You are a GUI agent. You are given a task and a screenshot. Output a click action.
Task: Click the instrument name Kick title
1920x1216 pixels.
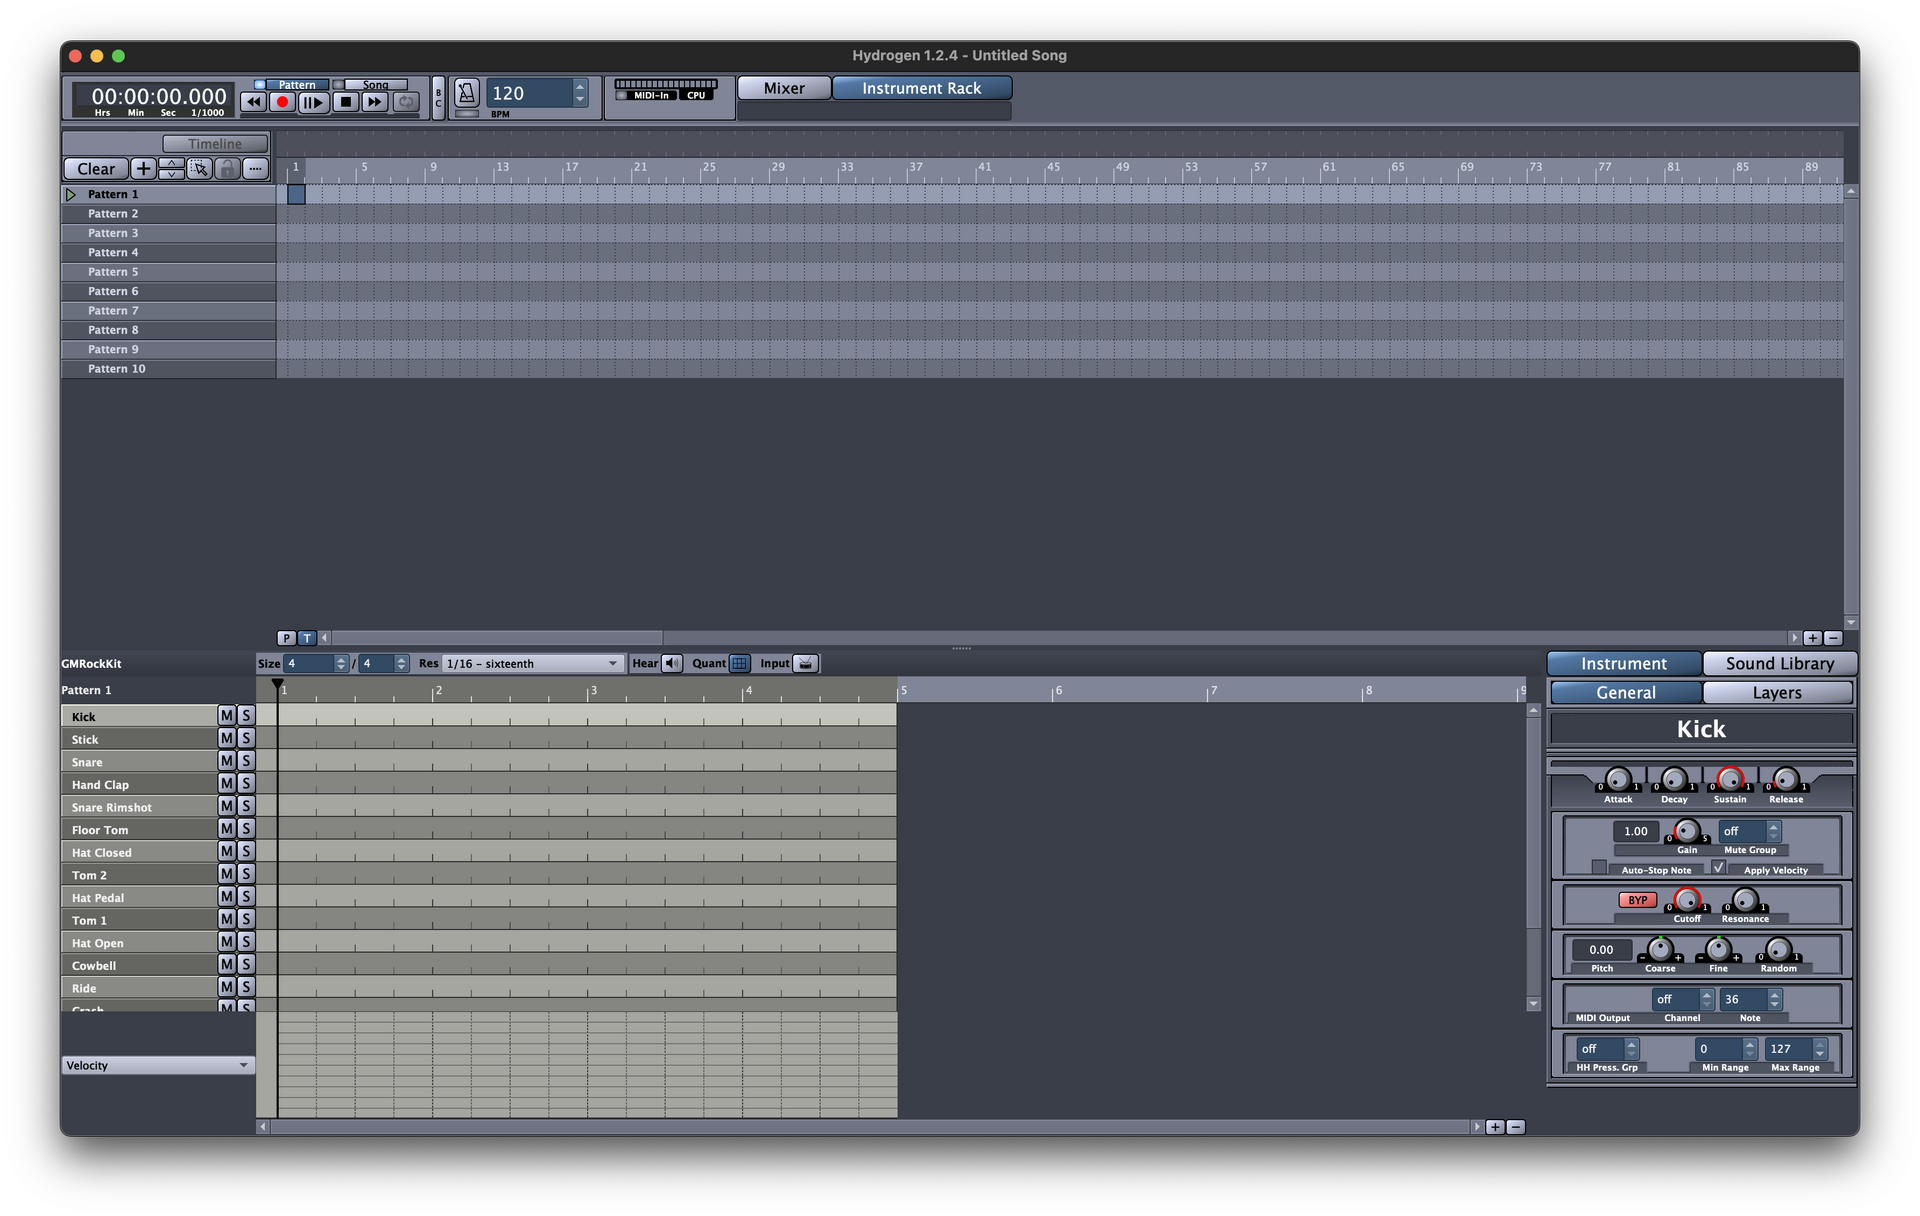(1701, 729)
